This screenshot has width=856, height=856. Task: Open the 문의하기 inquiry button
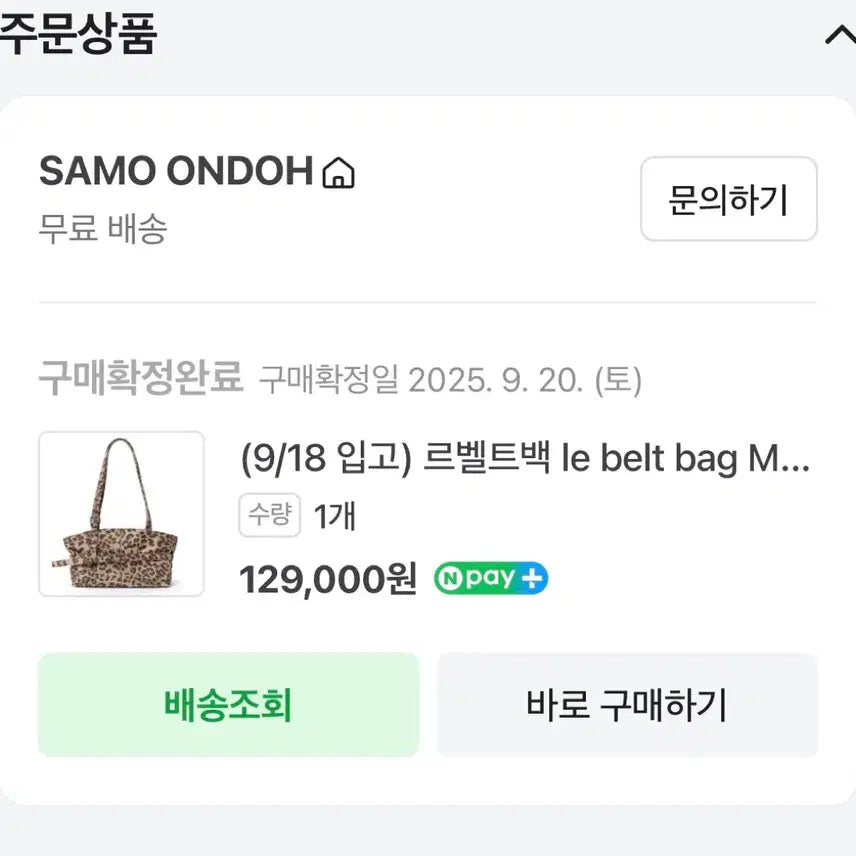click(728, 200)
